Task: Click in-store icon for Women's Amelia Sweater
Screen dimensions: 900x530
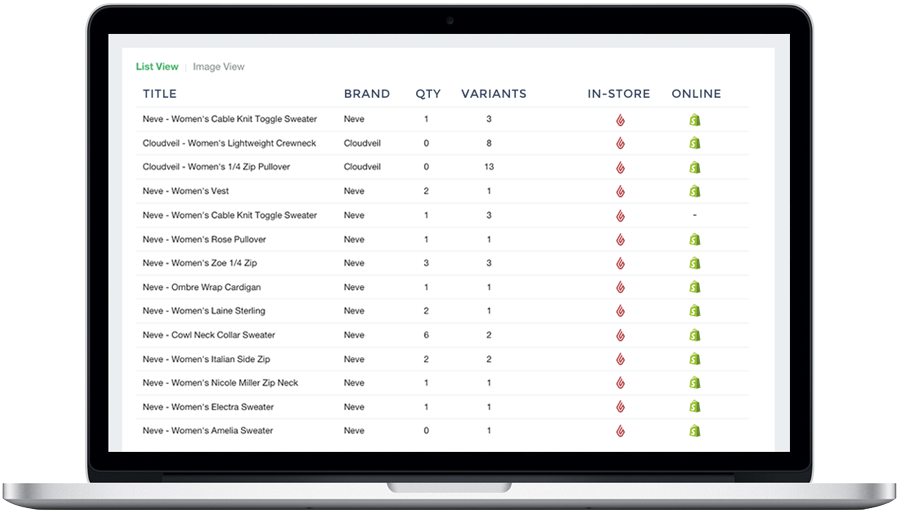Action: pyautogui.click(x=620, y=431)
